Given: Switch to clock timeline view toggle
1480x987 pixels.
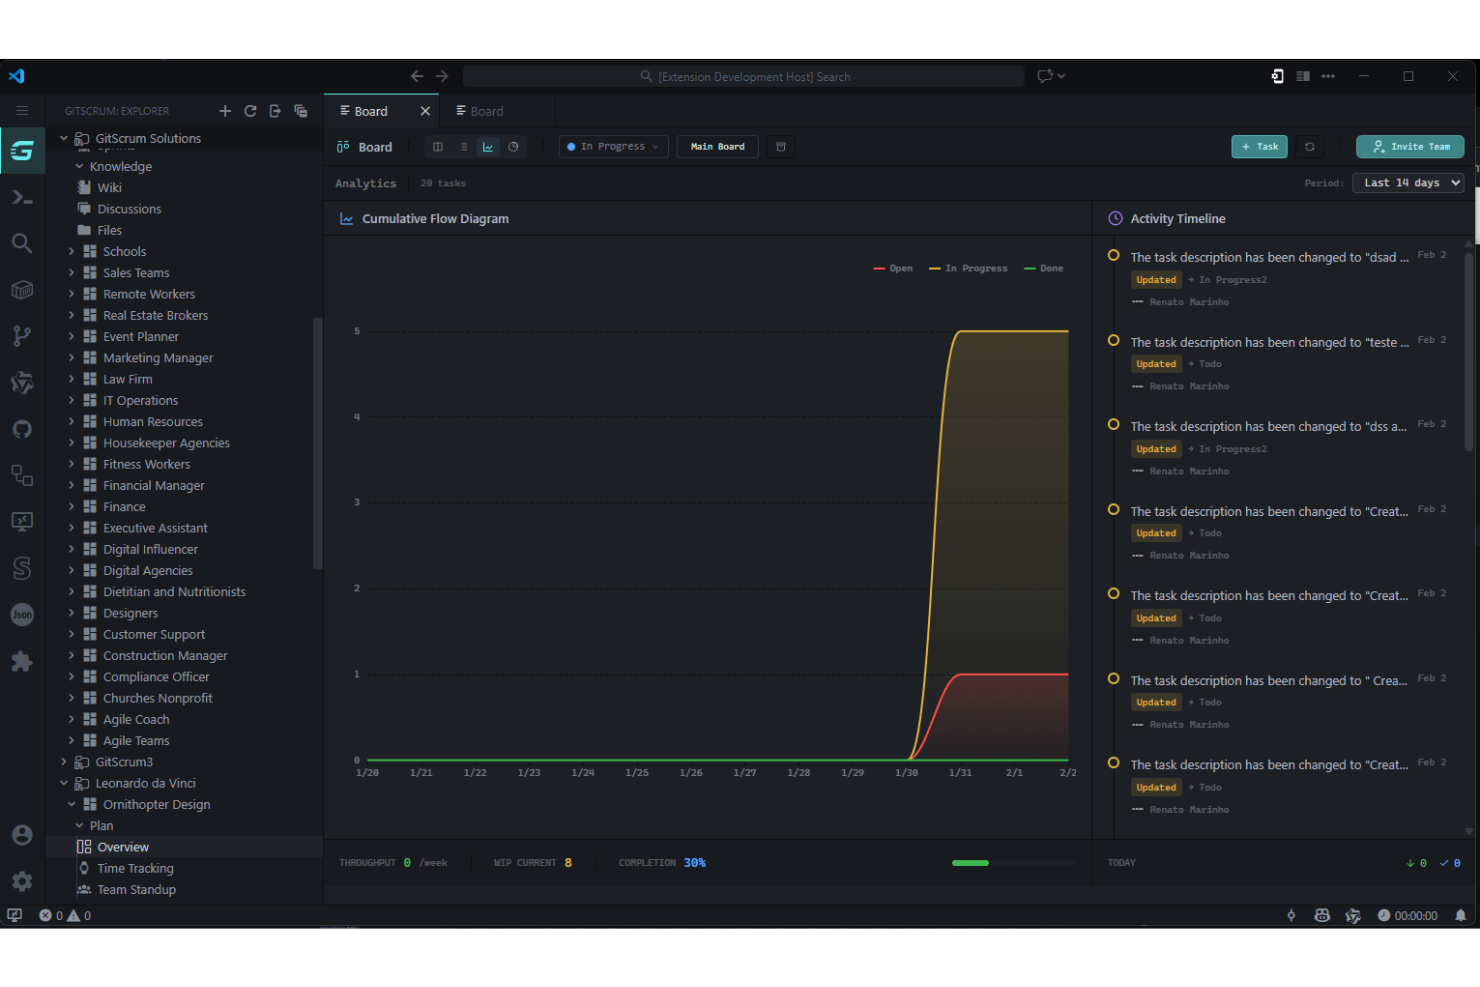Looking at the screenshot, I should [x=513, y=147].
